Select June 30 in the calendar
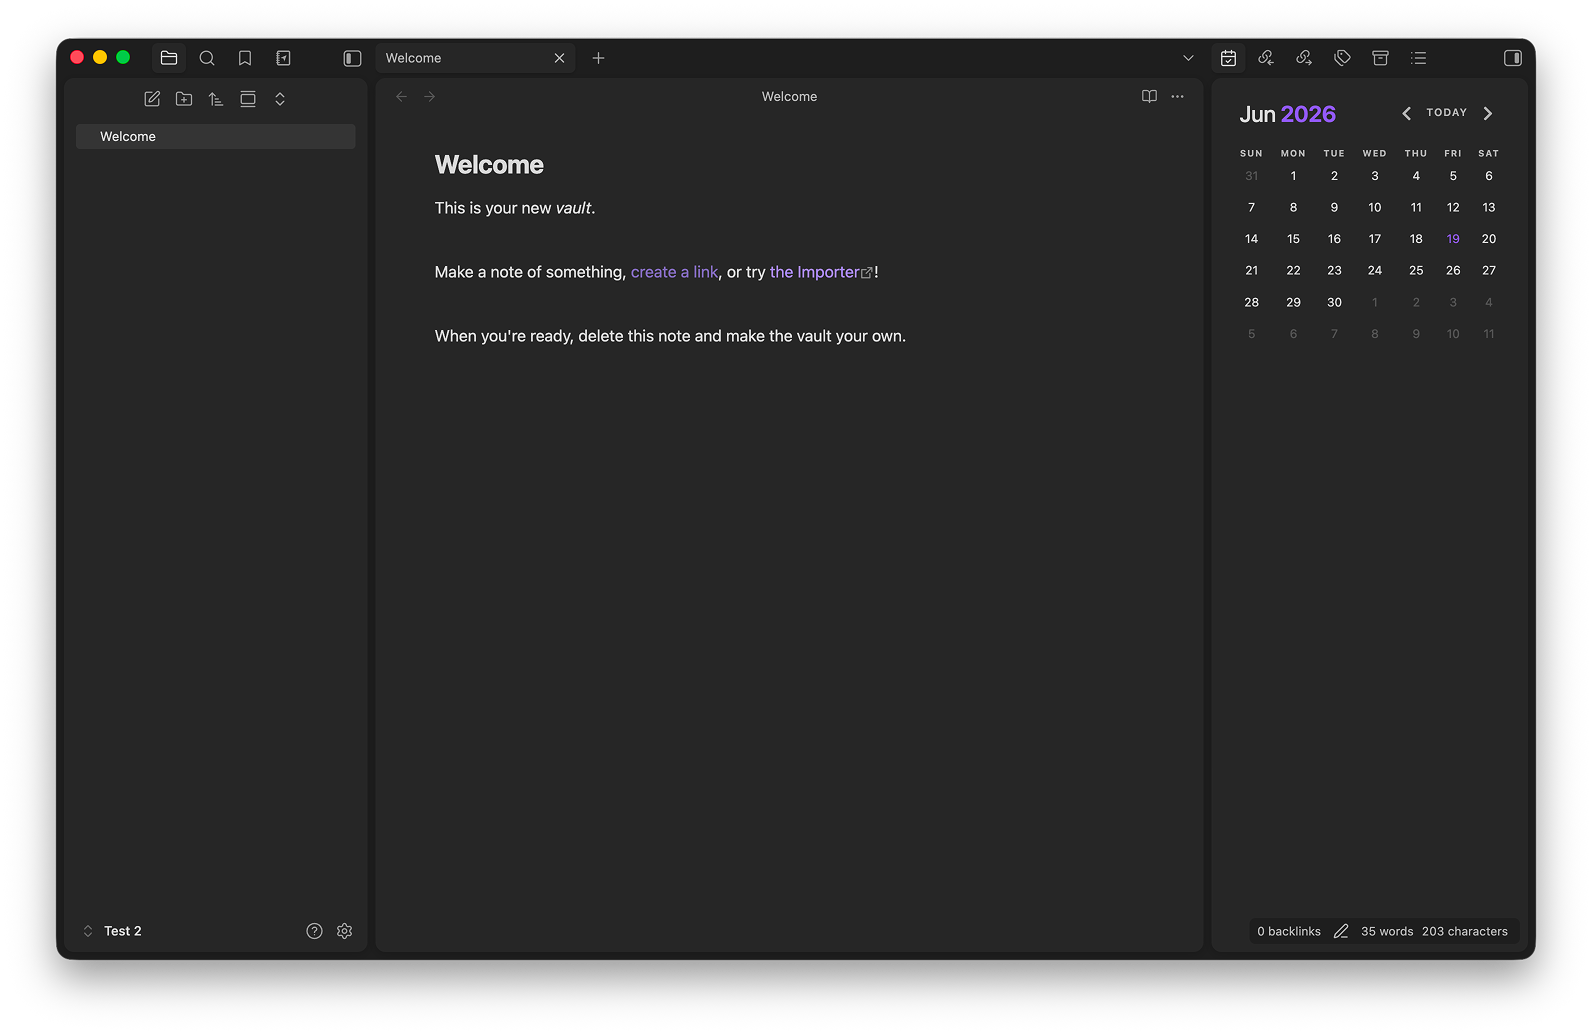The height and width of the screenshot is (1034, 1592). click(x=1334, y=302)
